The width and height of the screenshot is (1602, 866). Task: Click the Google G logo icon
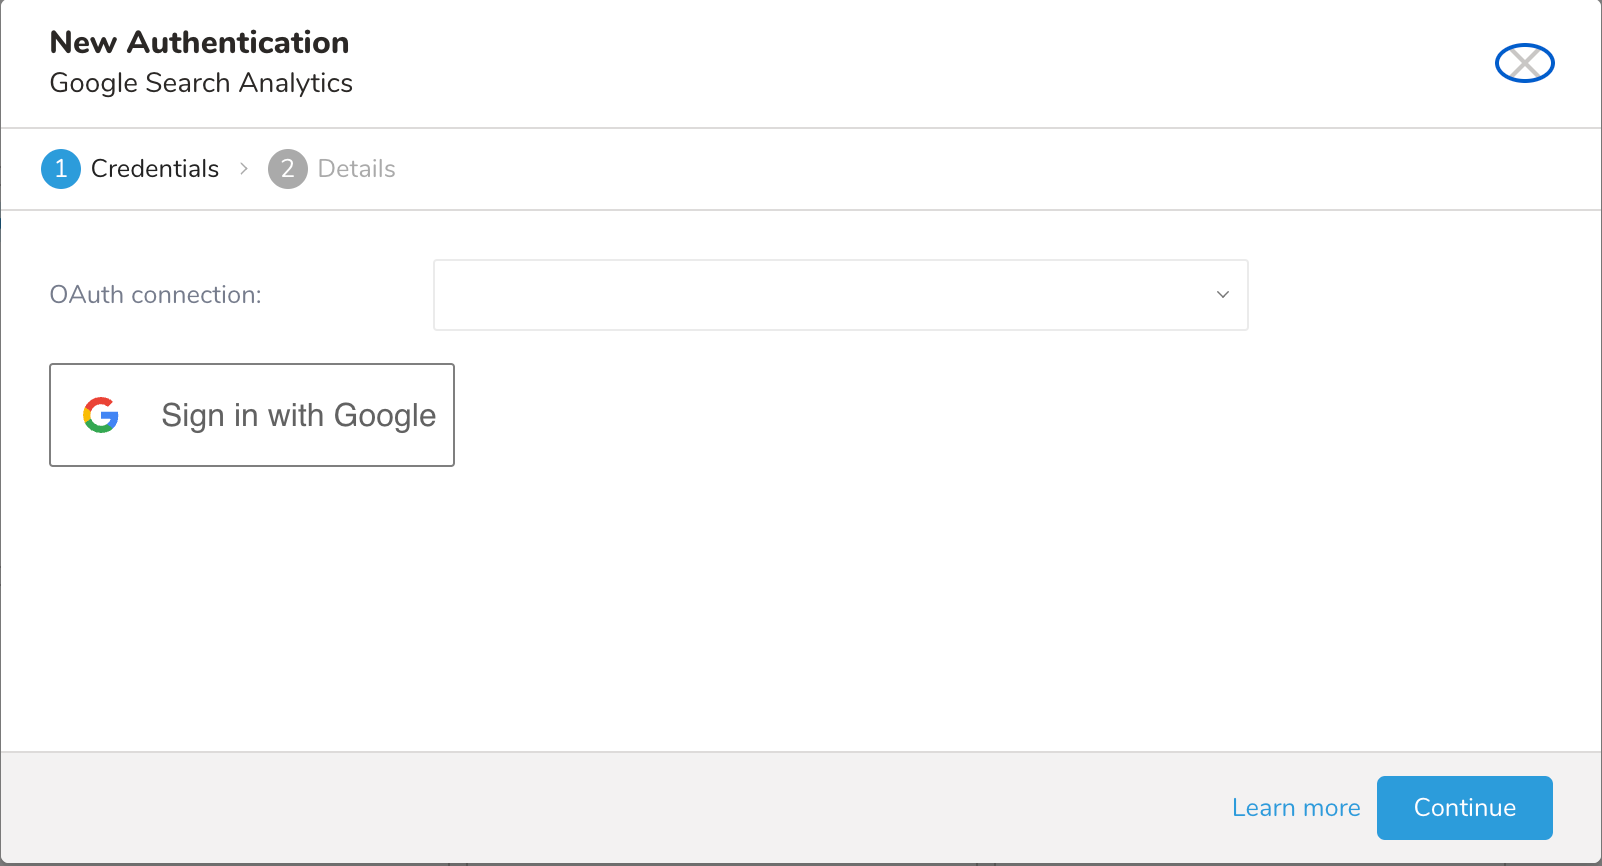click(x=101, y=415)
